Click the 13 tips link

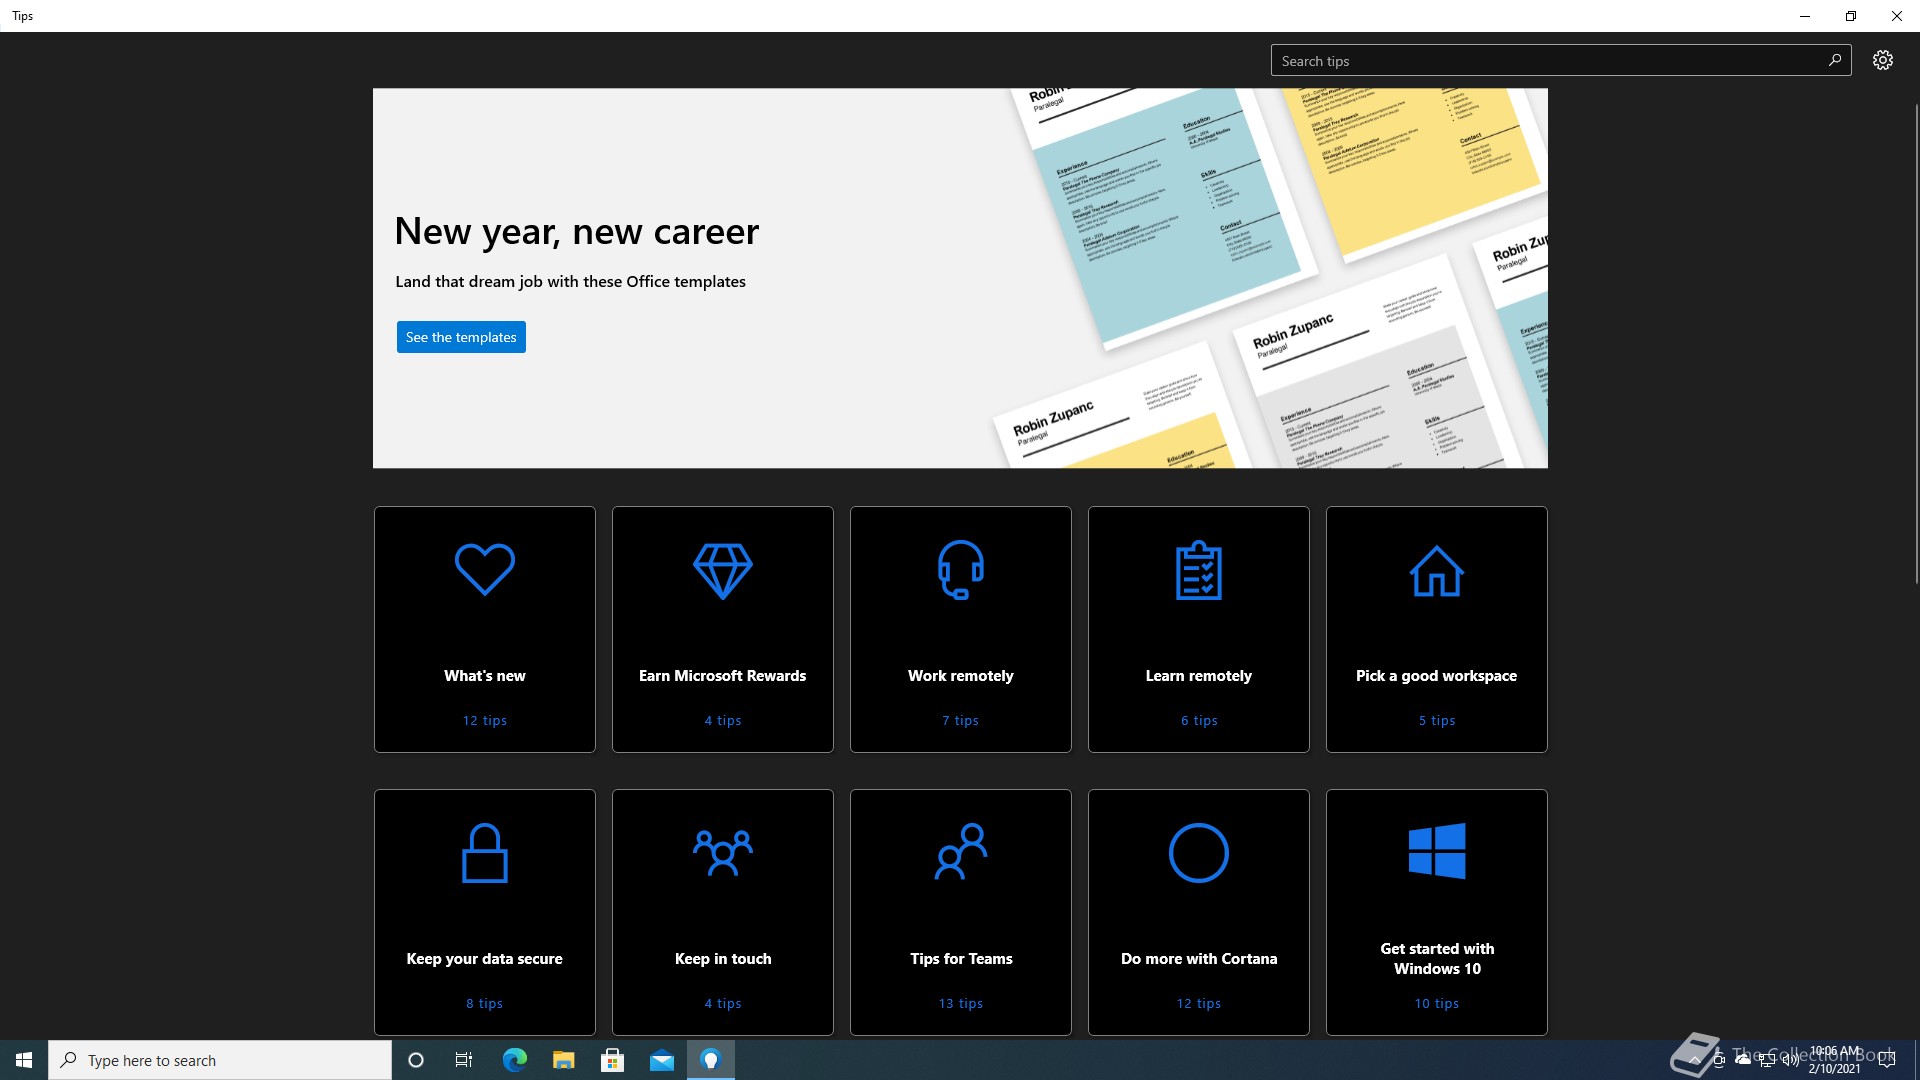pos(961,1004)
